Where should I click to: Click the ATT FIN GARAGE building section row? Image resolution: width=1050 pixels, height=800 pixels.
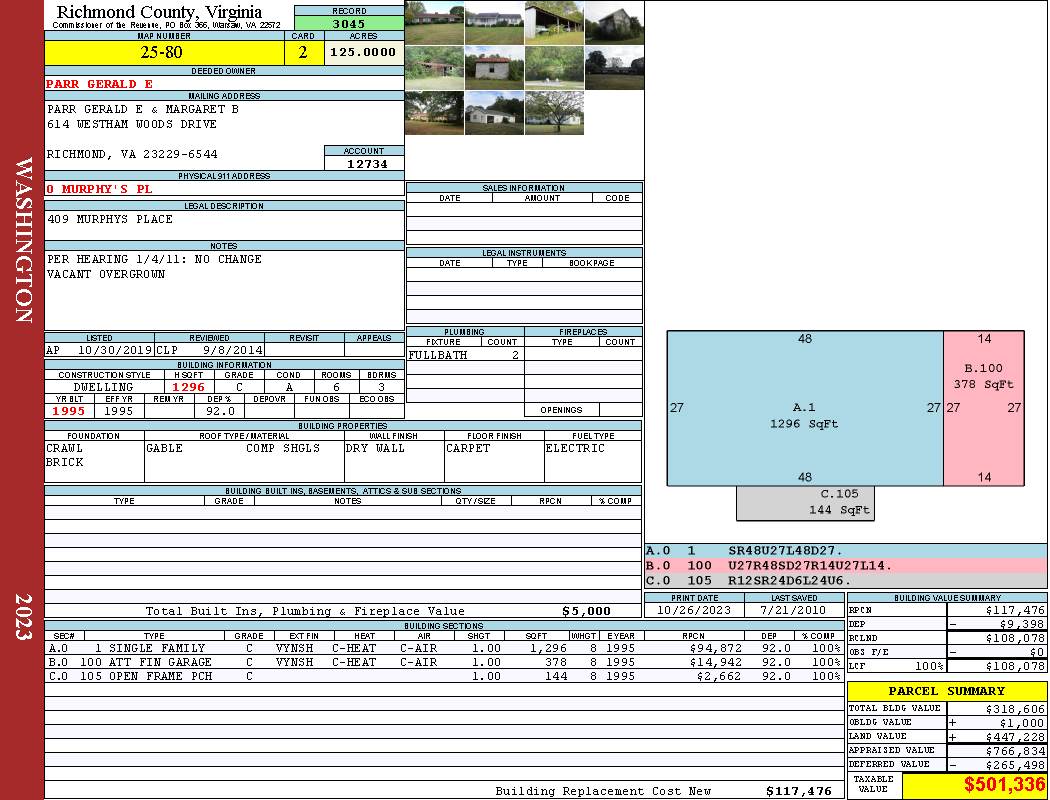point(445,662)
